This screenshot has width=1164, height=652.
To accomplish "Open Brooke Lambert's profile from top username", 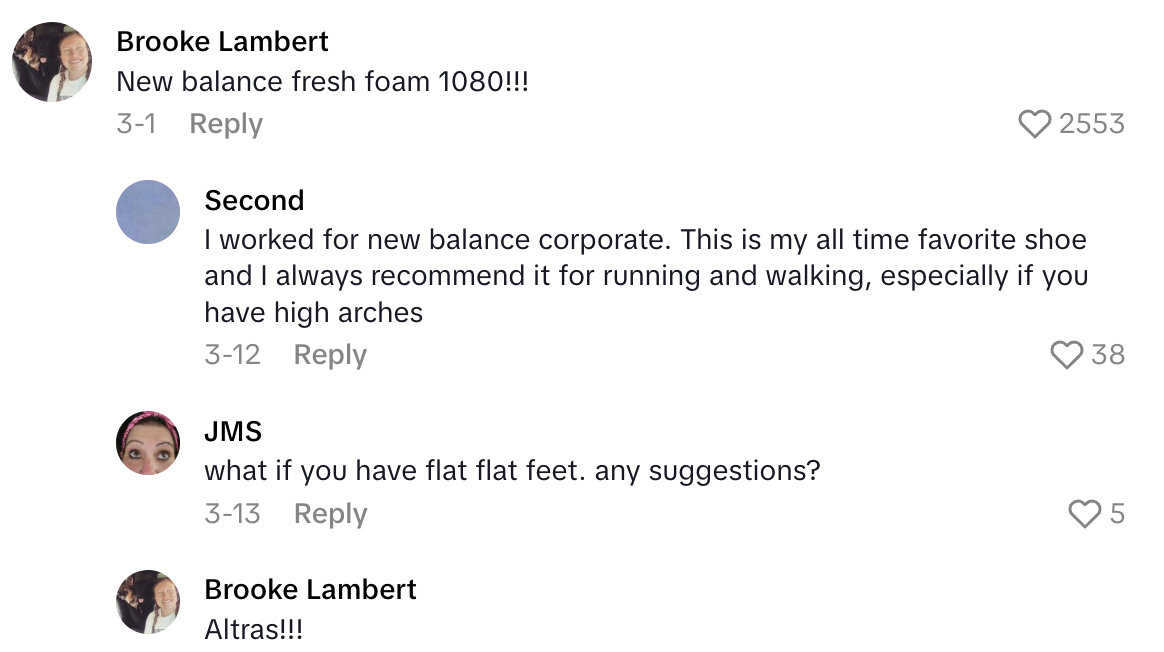I will point(222,42).
